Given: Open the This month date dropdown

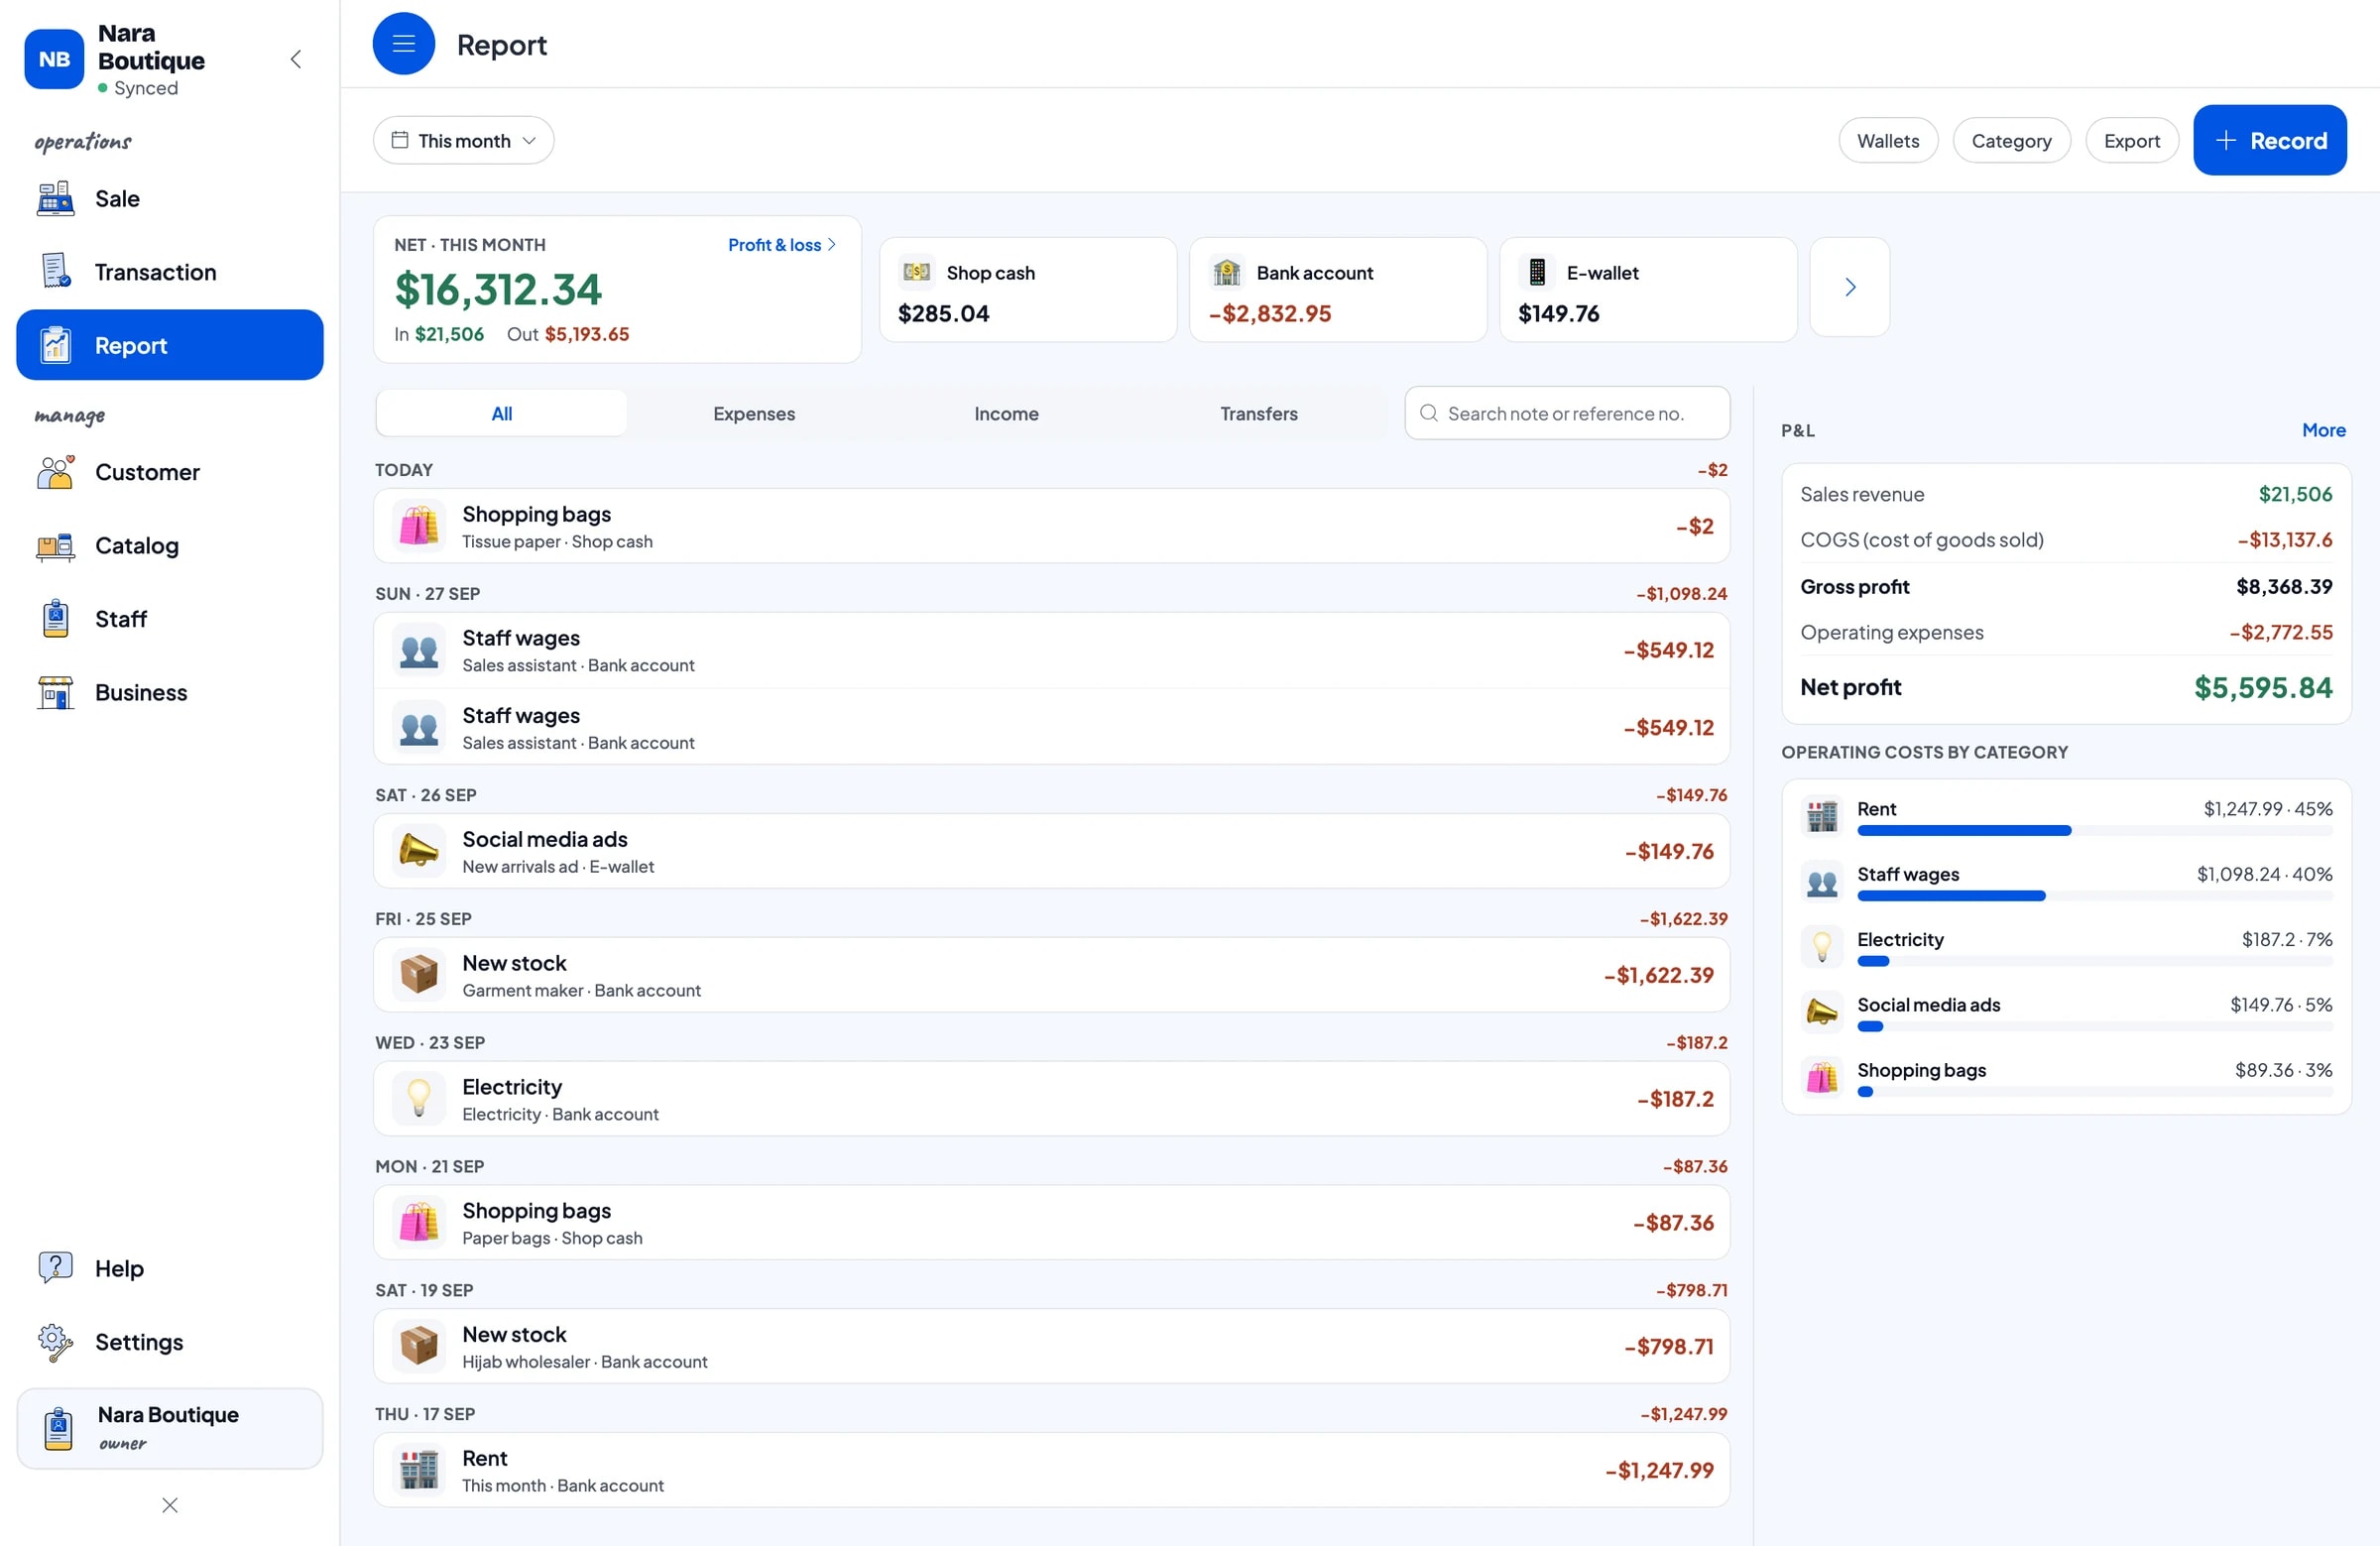Looking at the screenshot, I should [464, 140].
